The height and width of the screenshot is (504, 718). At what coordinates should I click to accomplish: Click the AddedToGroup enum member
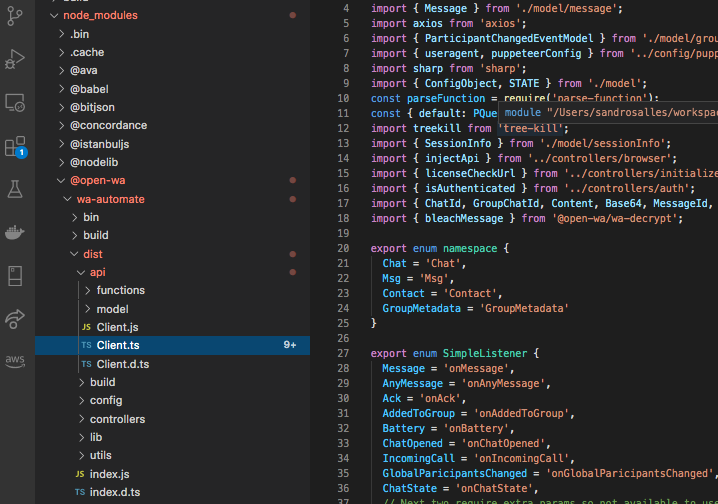pyautogui.click(x=419, y=413)
